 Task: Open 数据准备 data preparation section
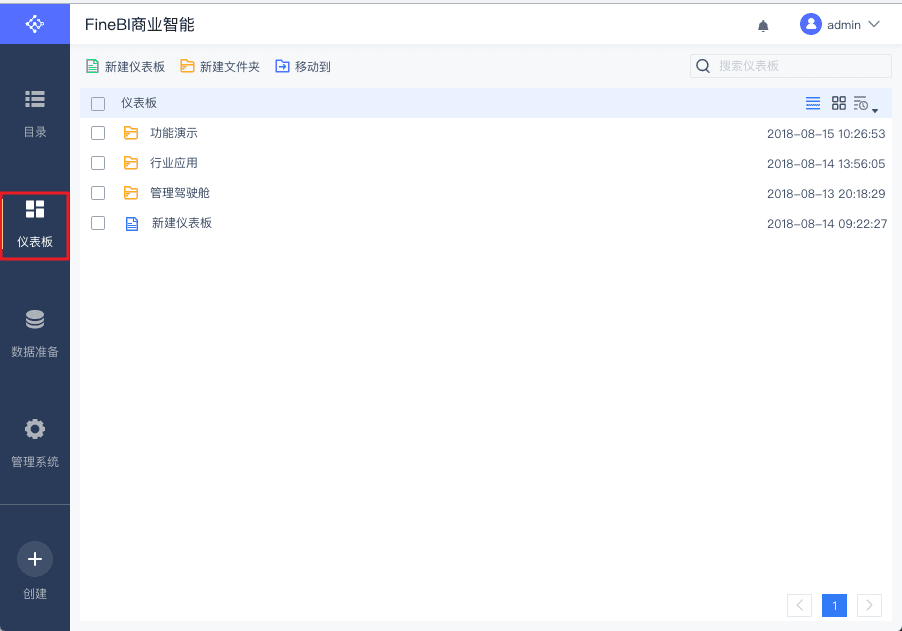pyautogui.click(x=35, y=334)
